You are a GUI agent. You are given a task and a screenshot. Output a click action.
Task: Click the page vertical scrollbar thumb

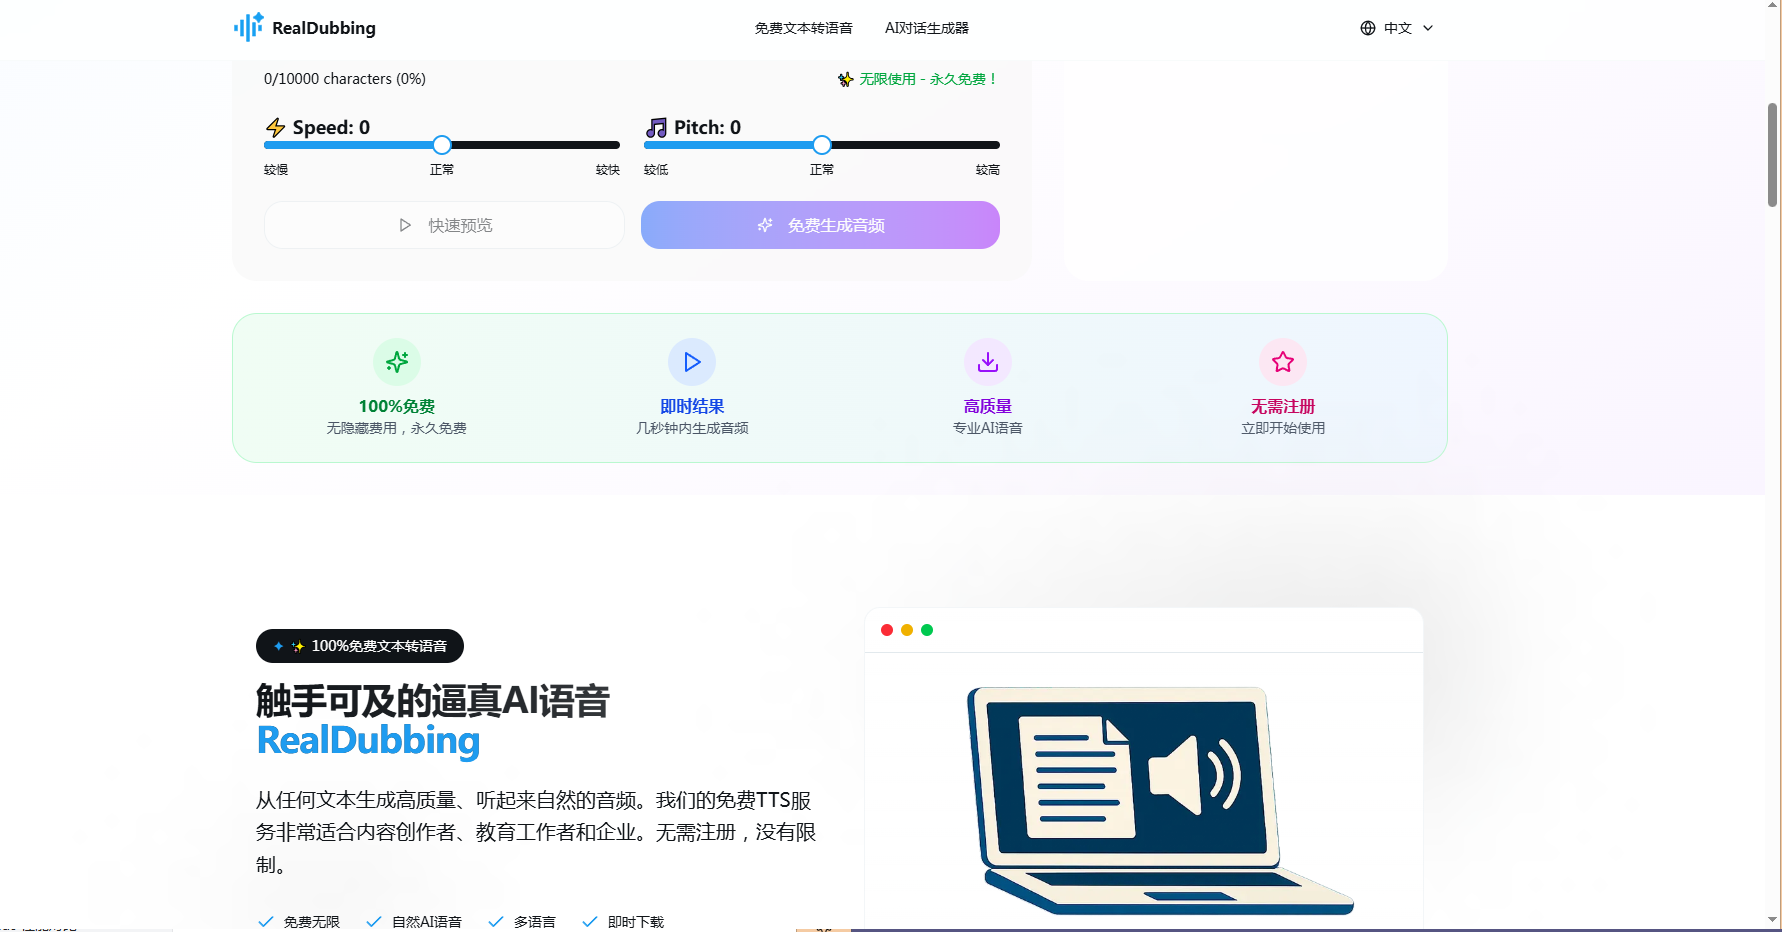pos(1772,155)
